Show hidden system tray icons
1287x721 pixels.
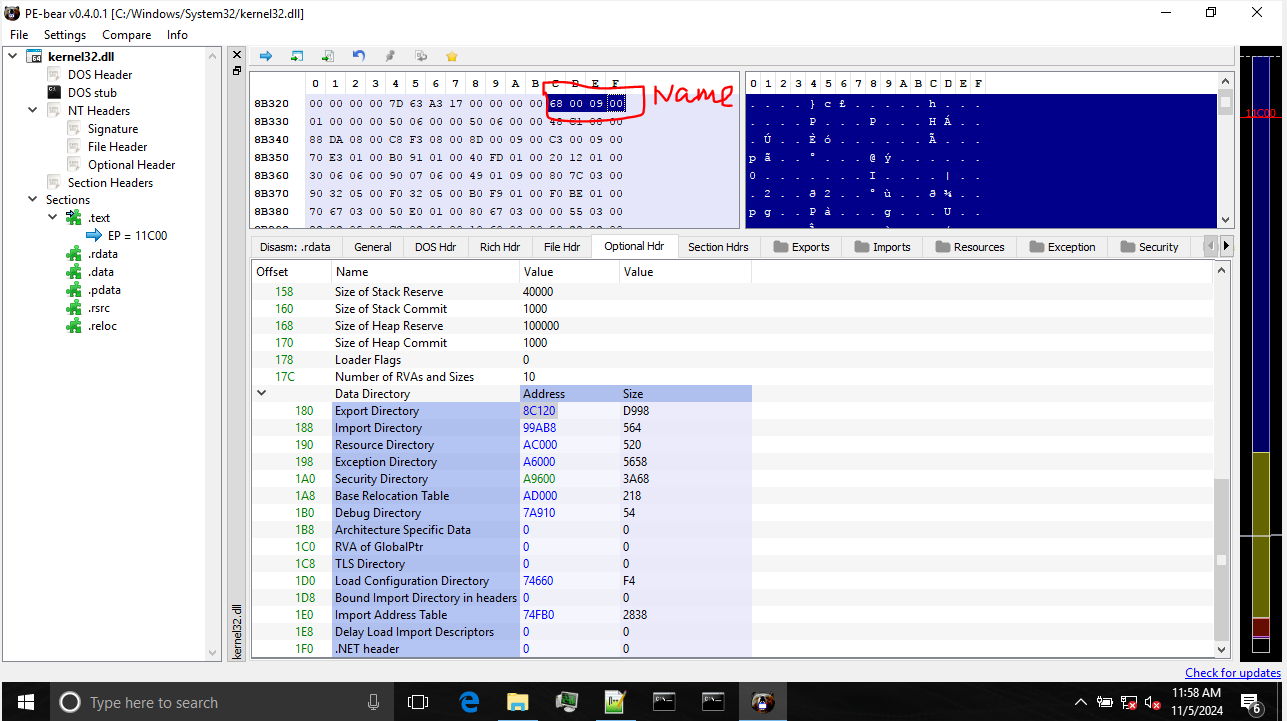point(1081,702)
